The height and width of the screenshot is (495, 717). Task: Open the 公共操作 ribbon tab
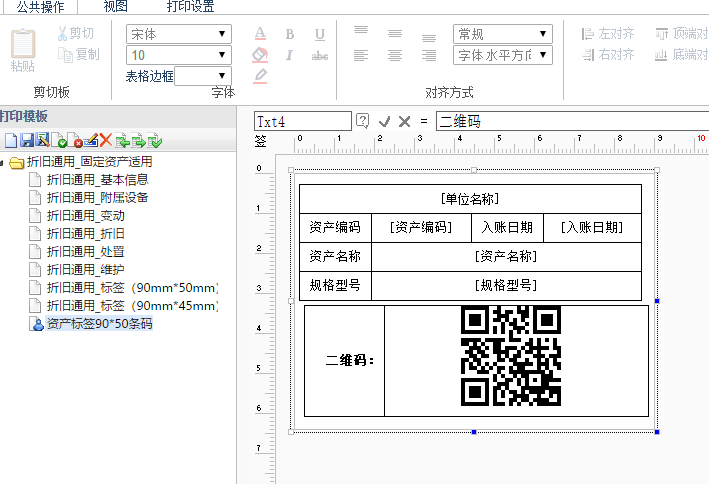(x=40, y=7)
